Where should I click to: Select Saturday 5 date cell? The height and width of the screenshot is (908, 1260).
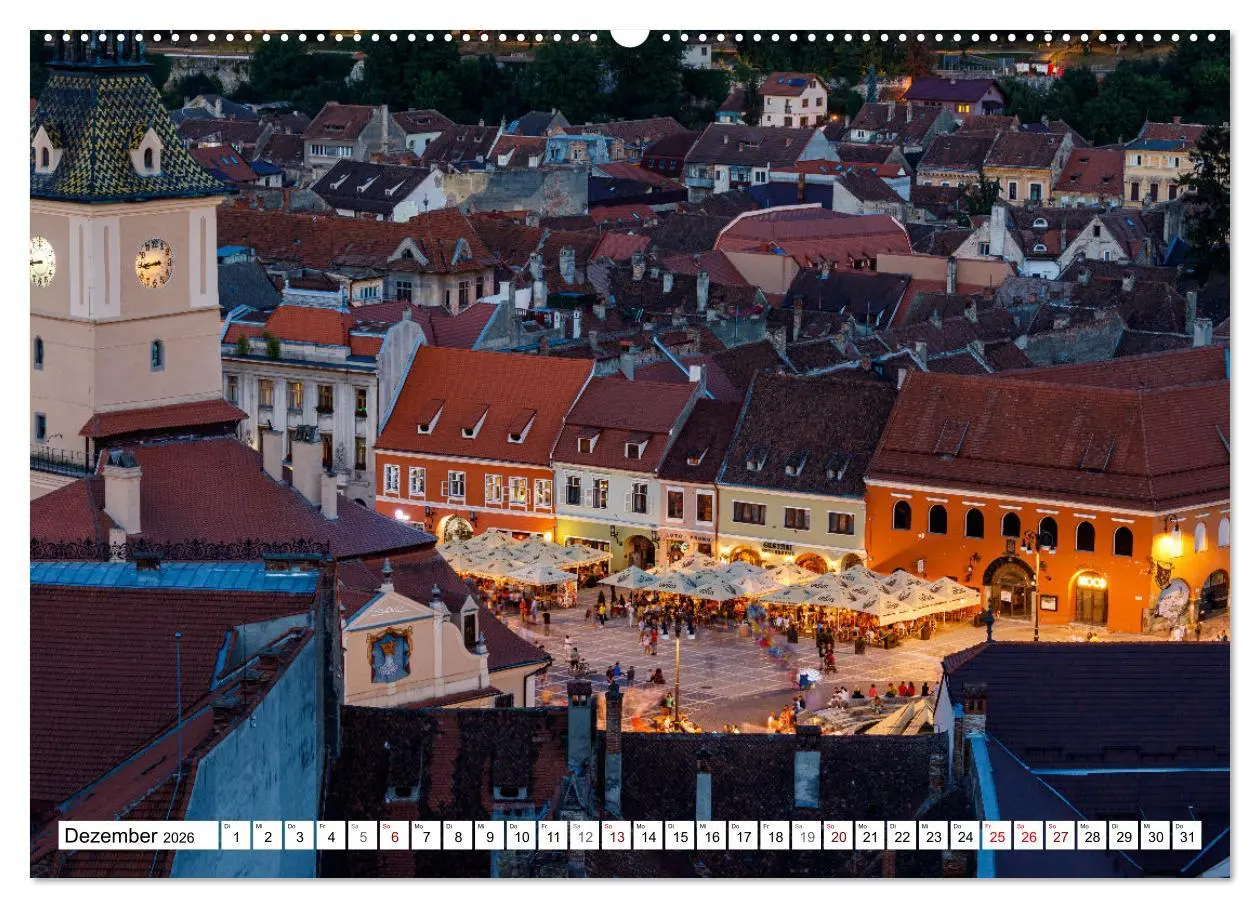point(362,836)
